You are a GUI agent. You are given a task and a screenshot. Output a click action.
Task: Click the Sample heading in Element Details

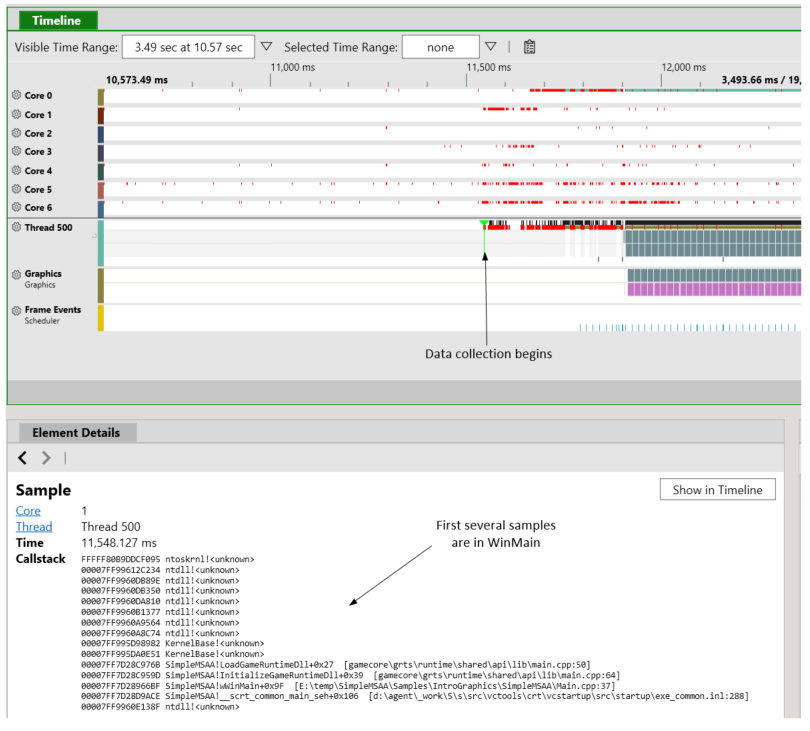[x=43, y=490]
